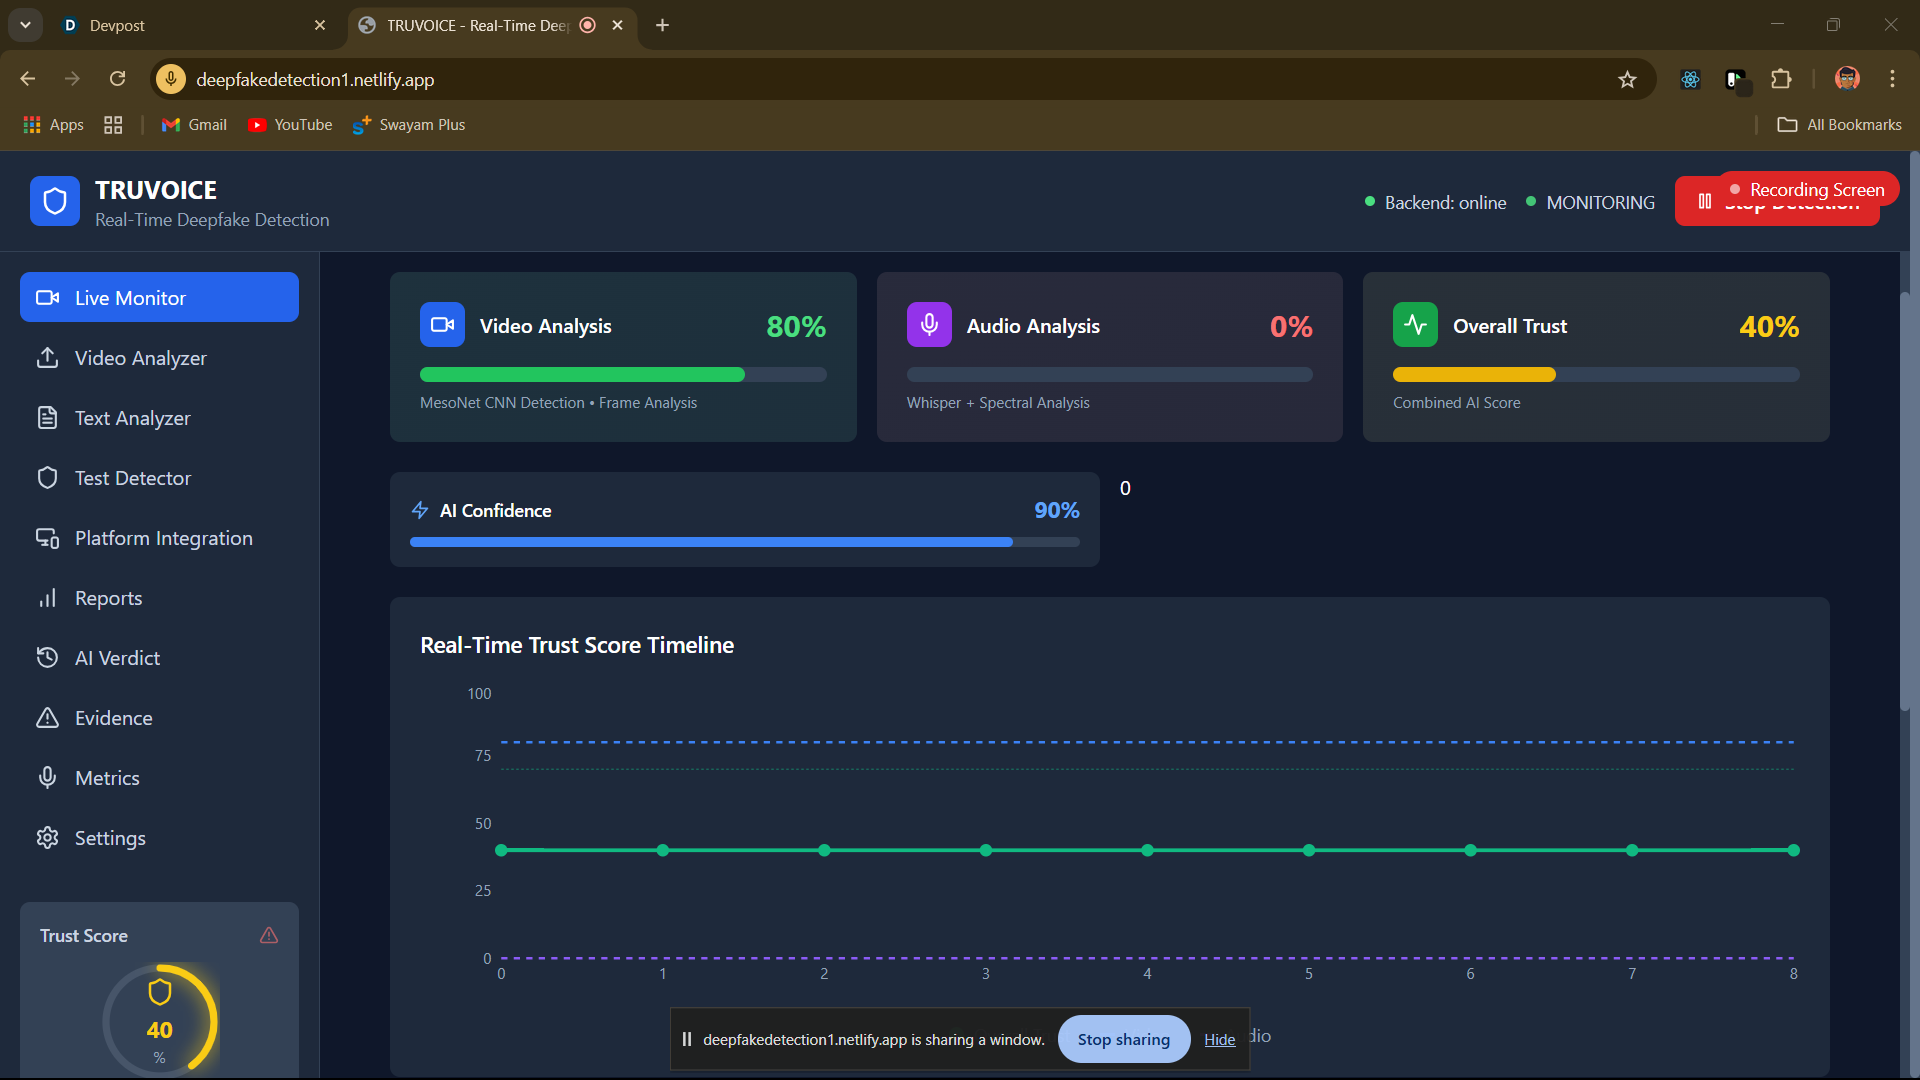Click the AI Confidence progress bar

pyautogui.click(x=744, y=542)
